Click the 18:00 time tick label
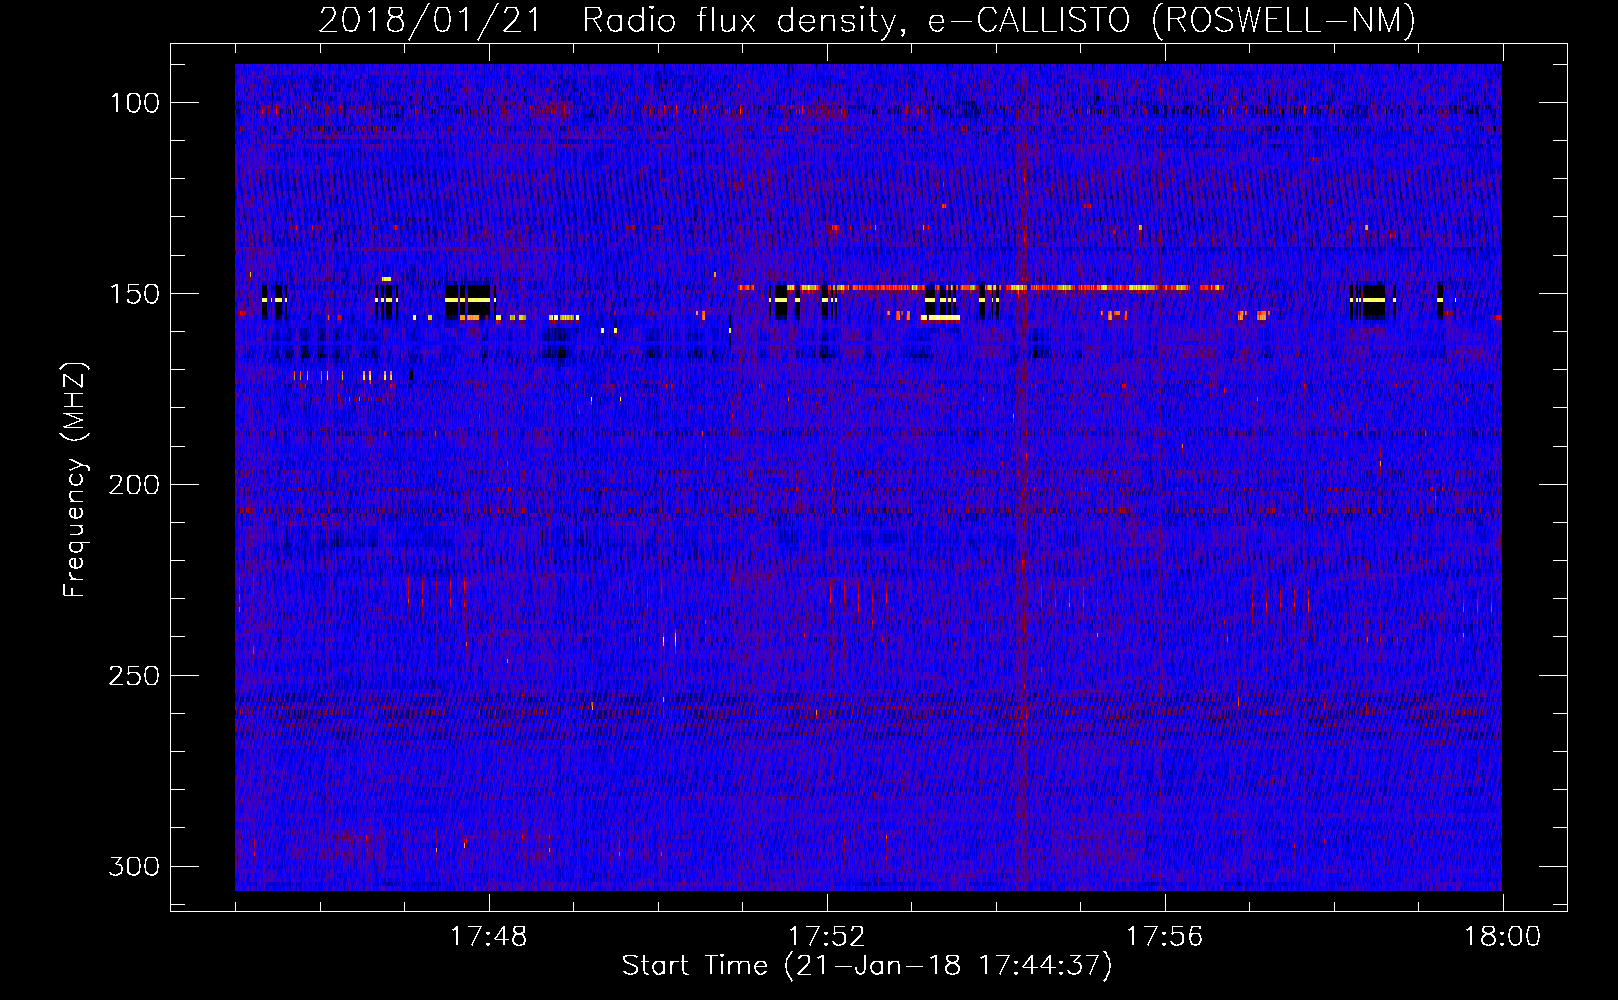This screenshot has height=1000, width=1618. tap(1502, 937)
